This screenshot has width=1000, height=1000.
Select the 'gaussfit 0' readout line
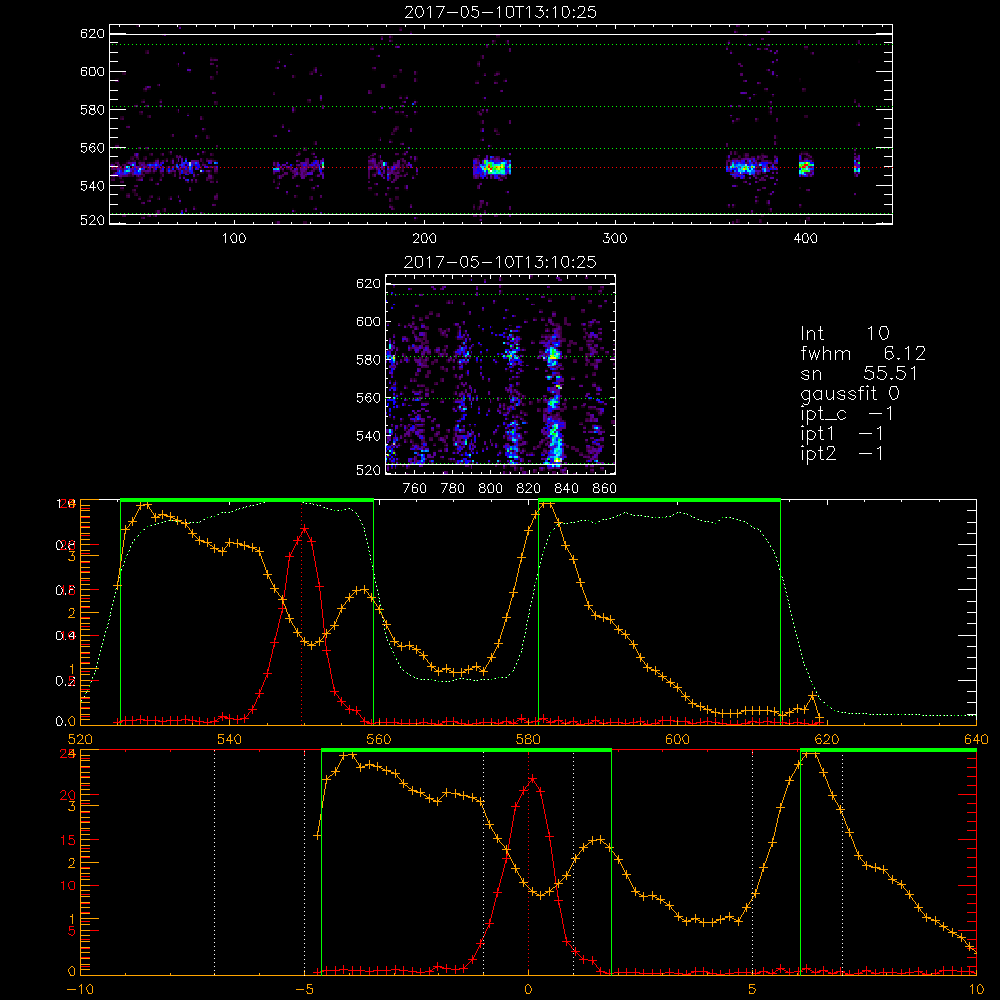[849, 393]
